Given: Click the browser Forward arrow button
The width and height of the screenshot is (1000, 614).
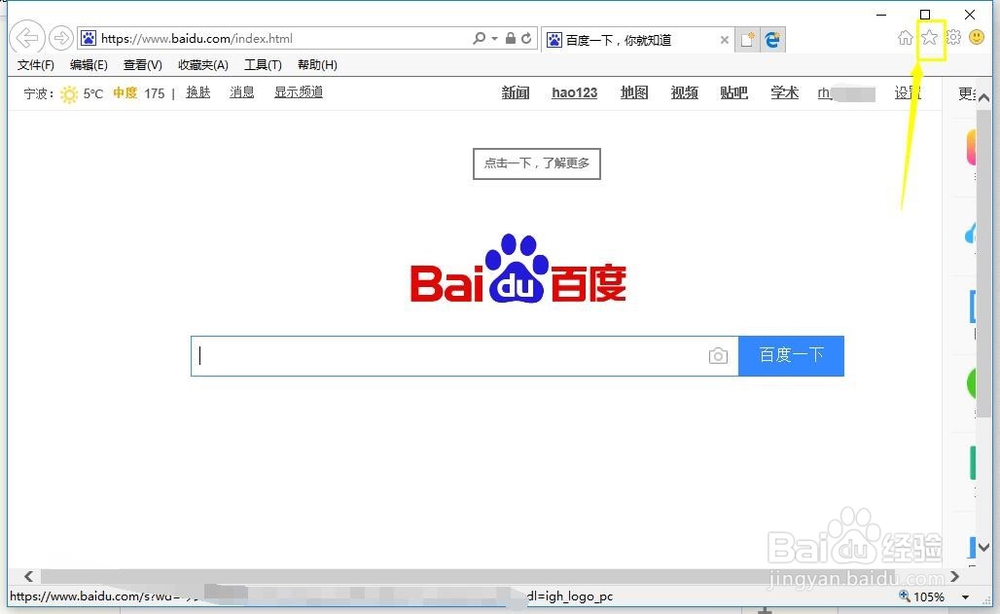Looking at the screenshot, I should [61, 38].
